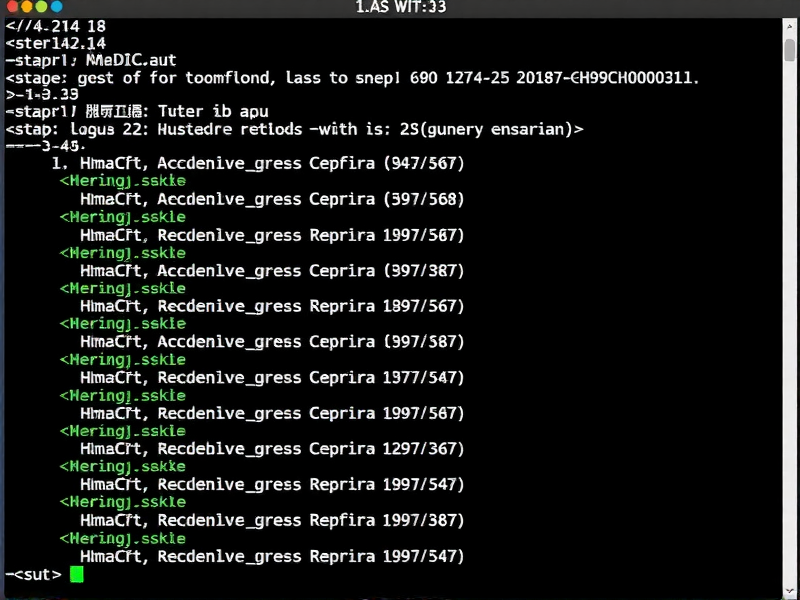The image size is (800, 600).
Task: Click the window title '1.AS WIT:33'
Action: (x=401, y=7)
